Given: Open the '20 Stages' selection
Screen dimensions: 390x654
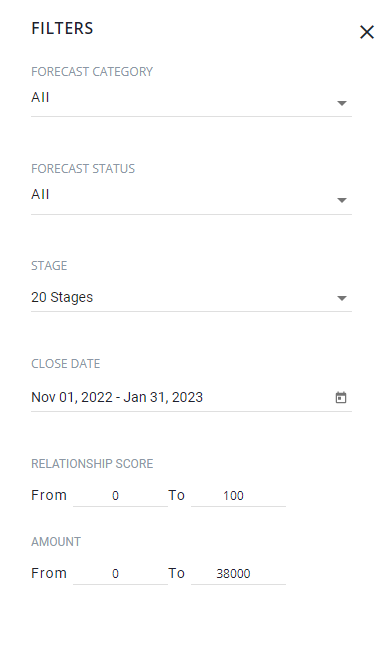Looking at the screenshot, I should (x=62, y=297).
